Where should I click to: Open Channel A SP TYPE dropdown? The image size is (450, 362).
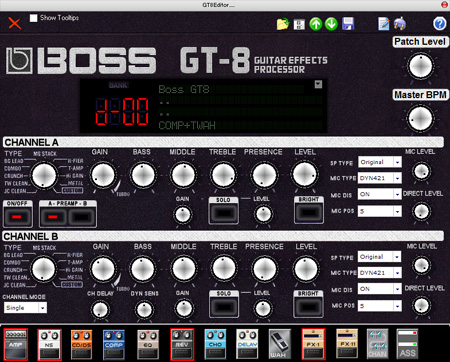tap(380, 162)
